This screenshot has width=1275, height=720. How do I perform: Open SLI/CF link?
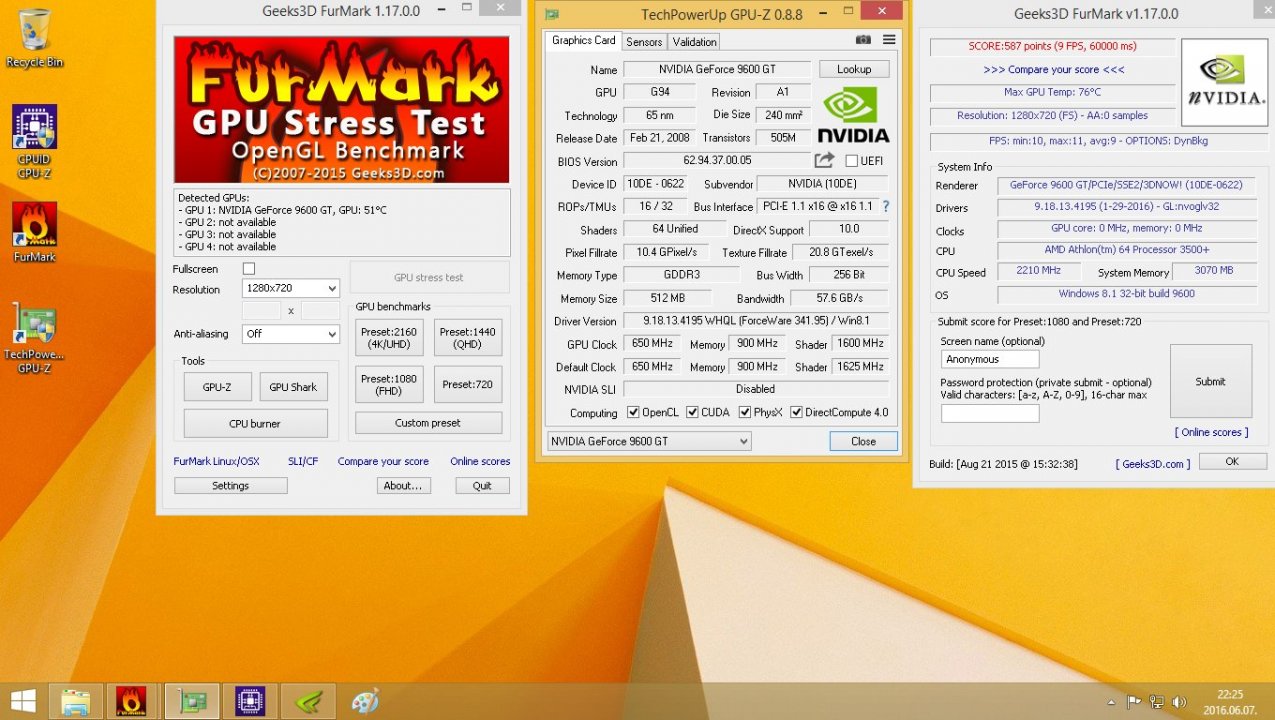pyautogui.click(x=303, y=461)
